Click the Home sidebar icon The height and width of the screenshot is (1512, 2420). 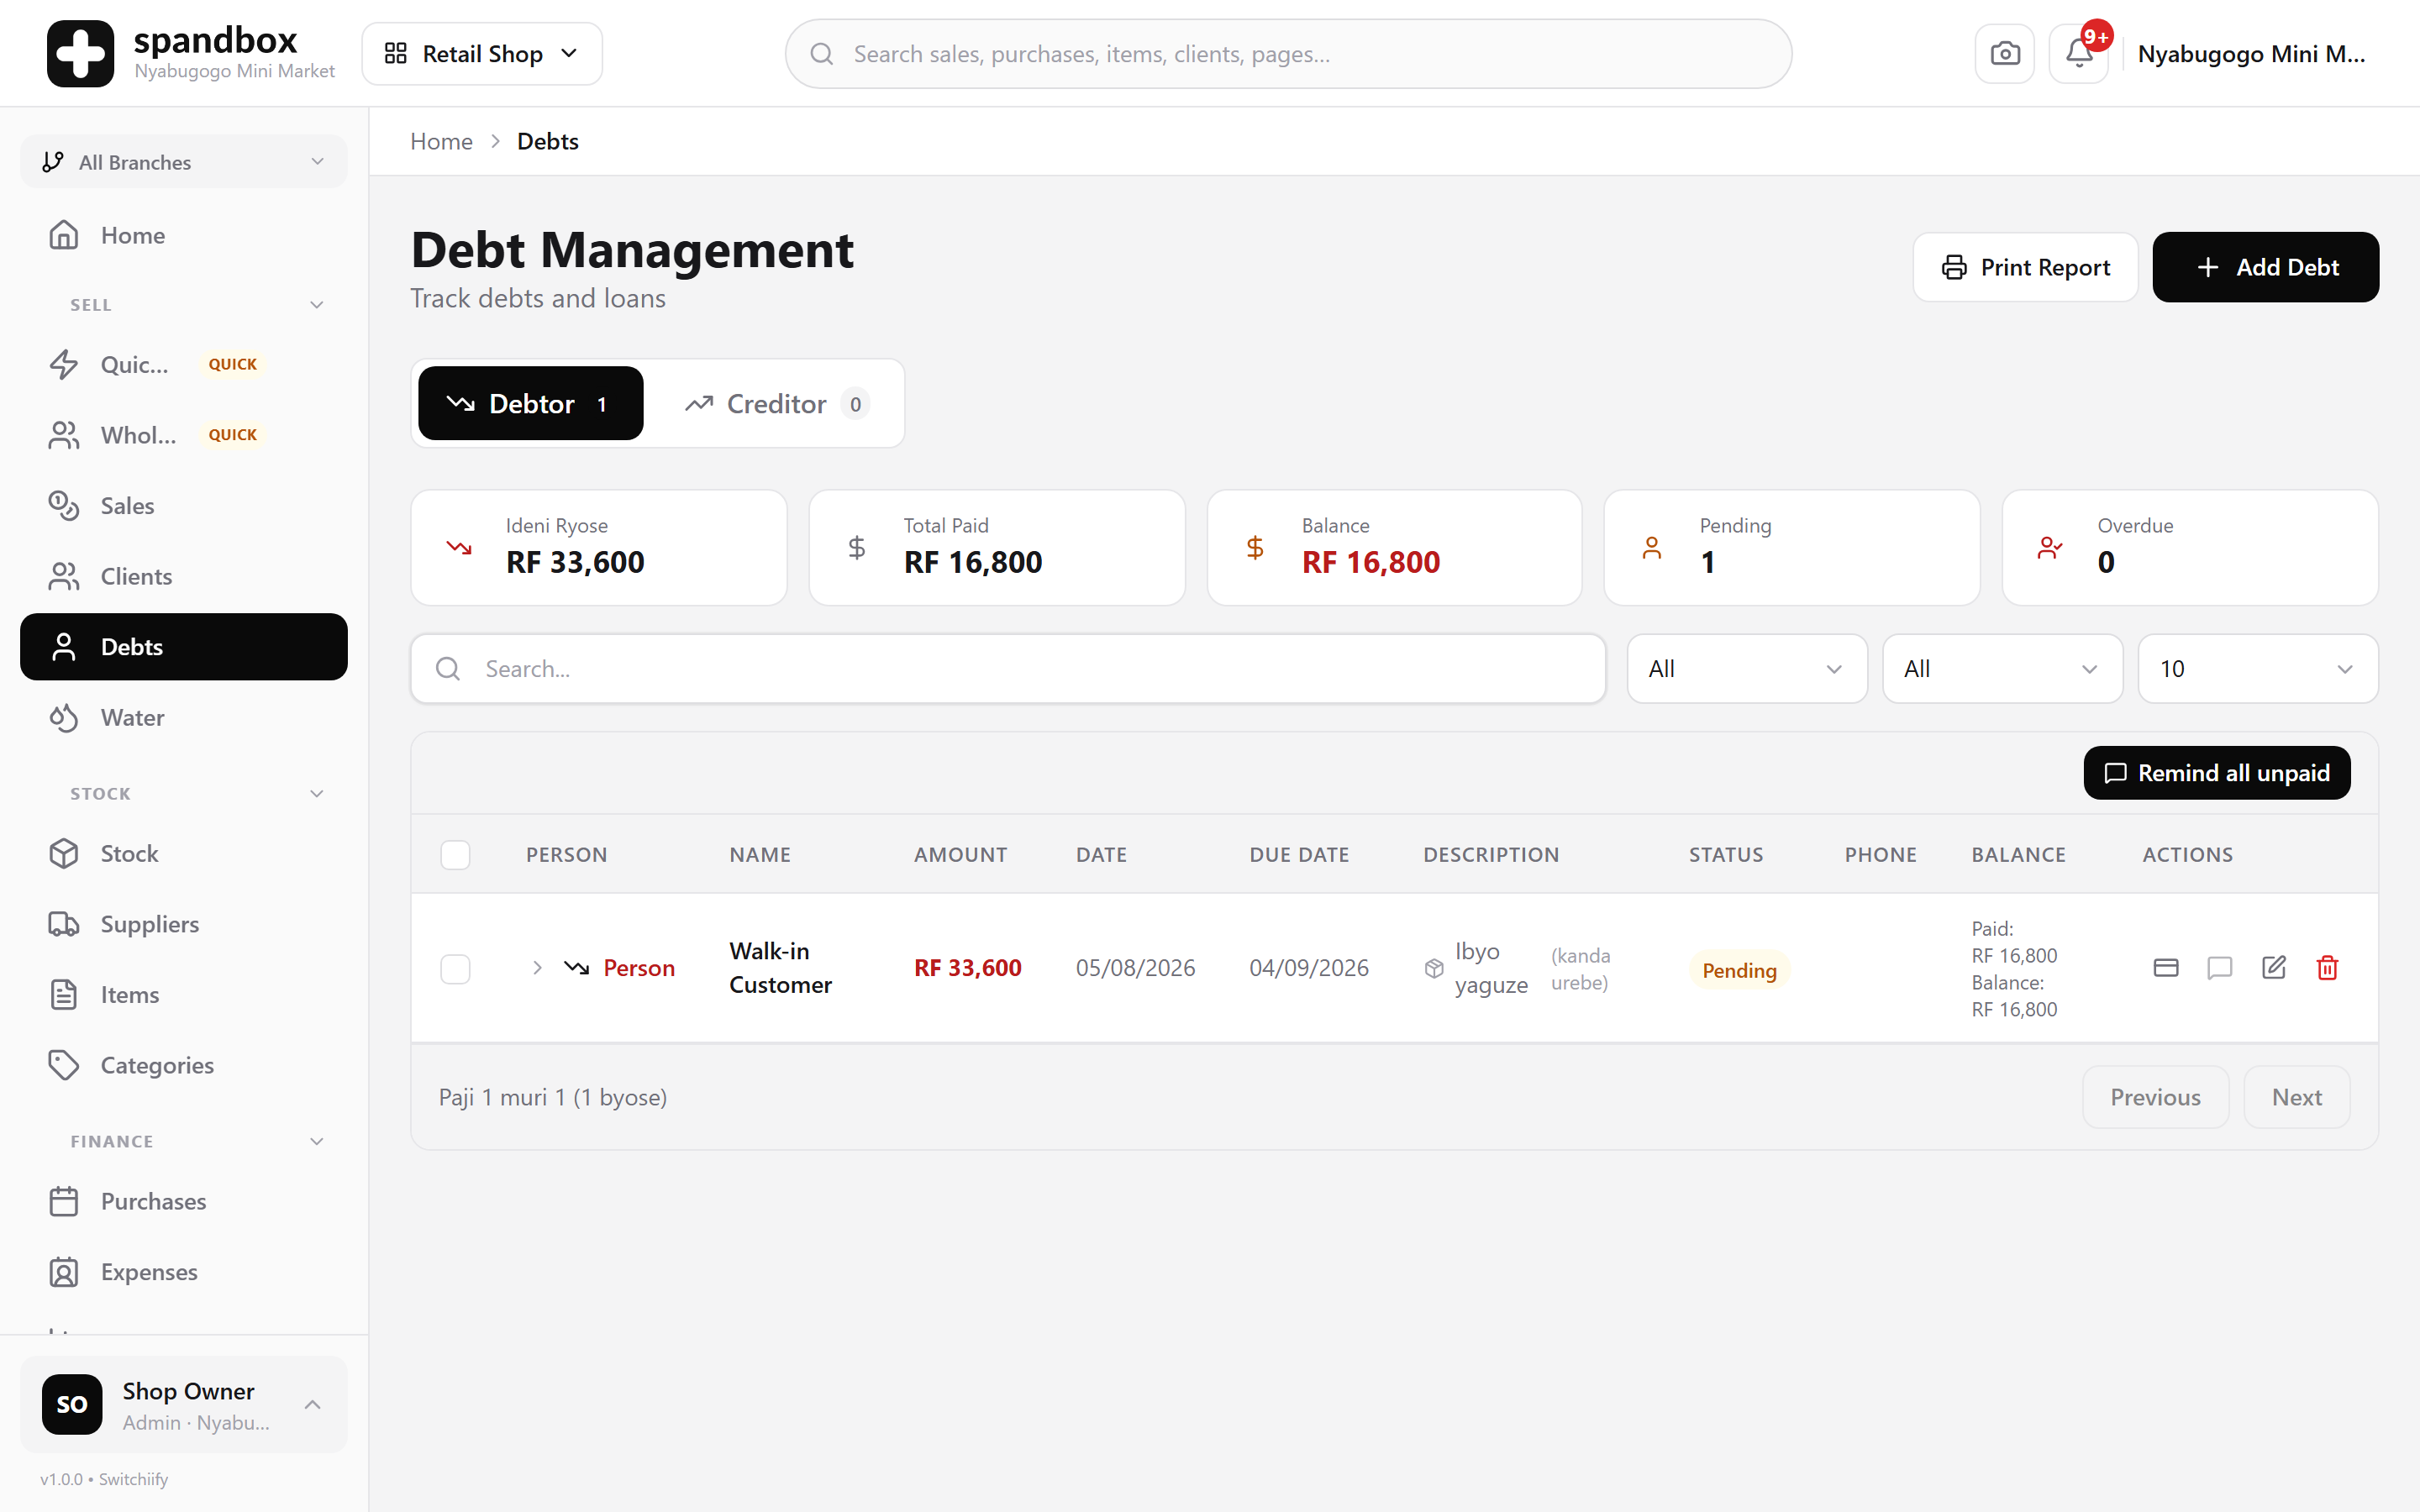tap(64, 235)
